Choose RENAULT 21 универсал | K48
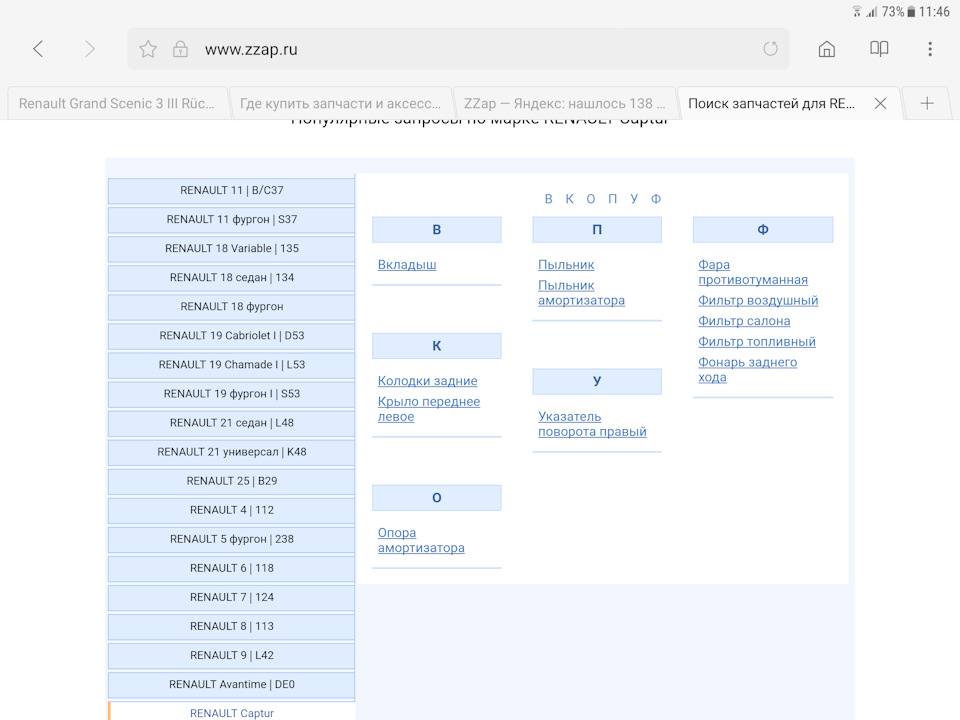The width and height of the screenshot is (960, 720). point(231,452)
